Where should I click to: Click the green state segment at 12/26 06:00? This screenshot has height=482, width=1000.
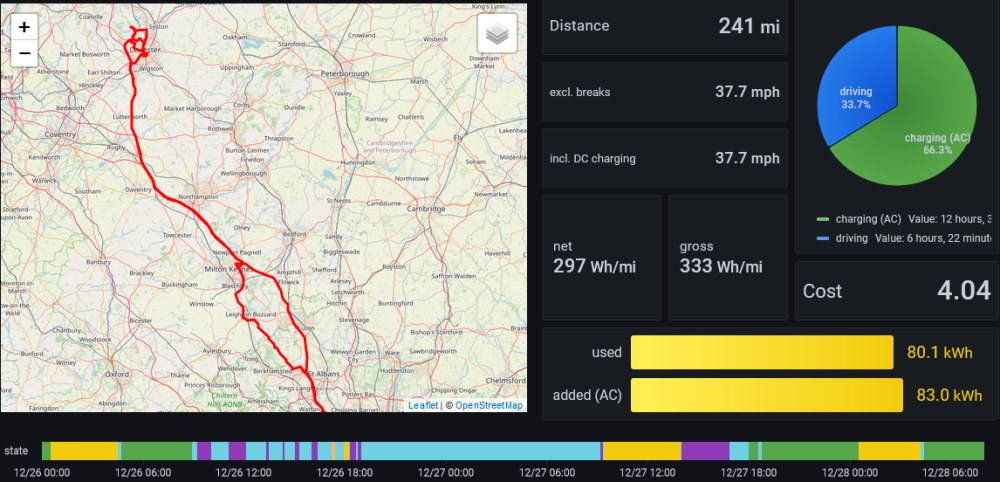[x=156, y=451]
